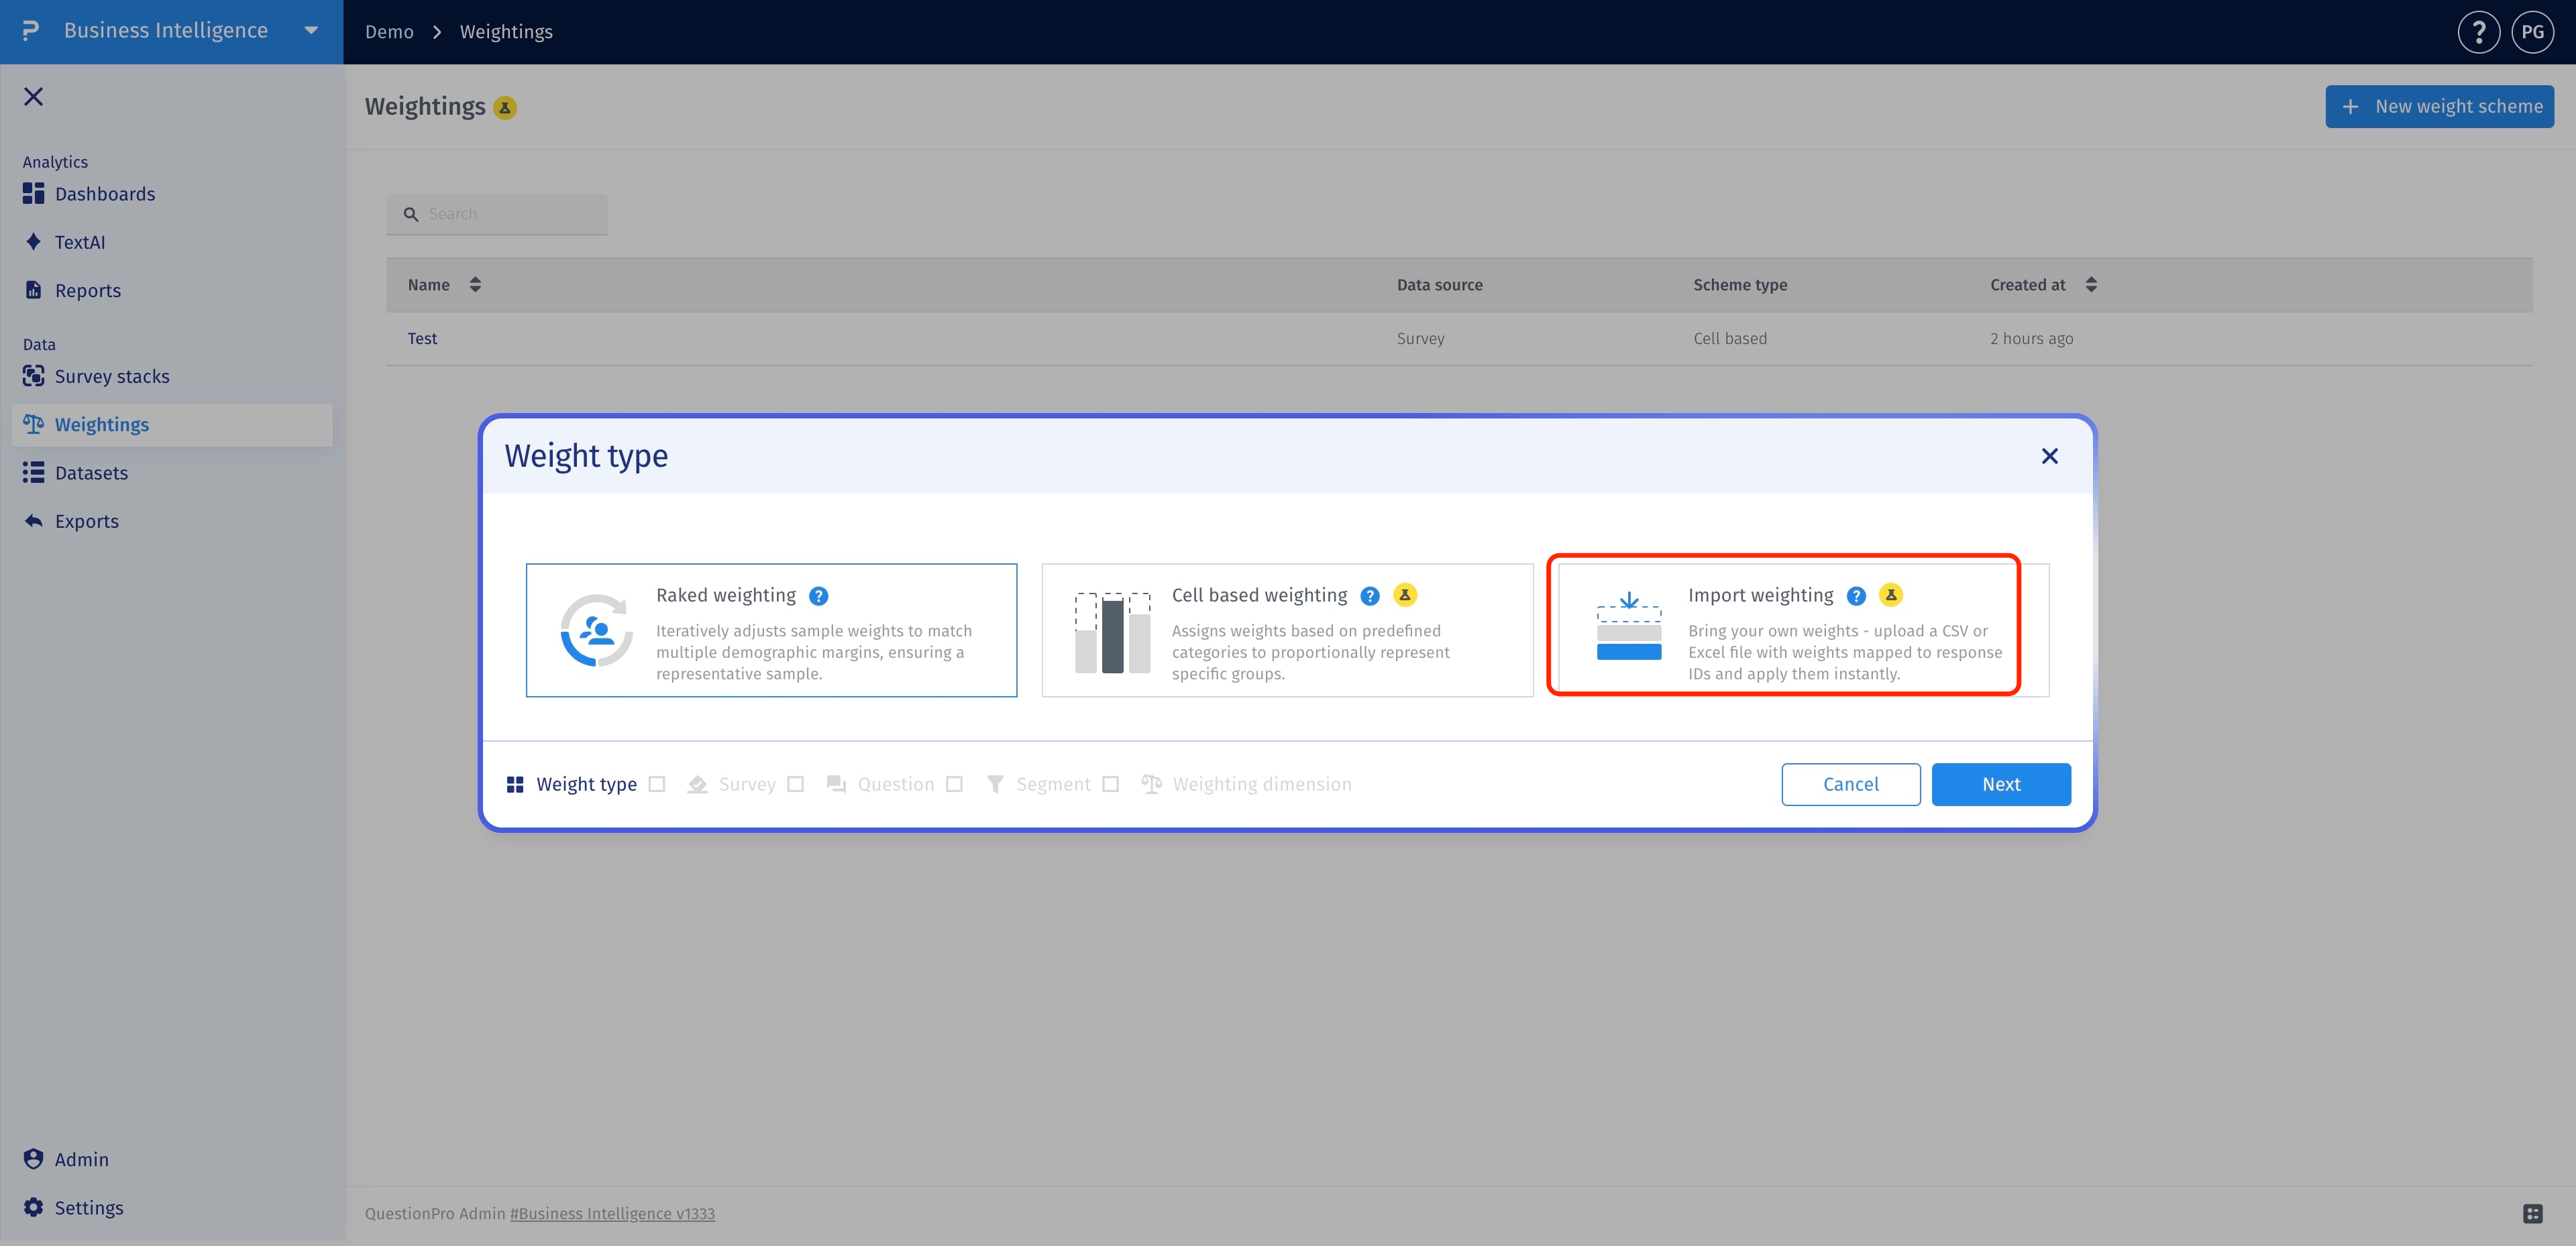Click the Demo breadcrumb
The image size is (2576, 1246).
pos(389,32)
